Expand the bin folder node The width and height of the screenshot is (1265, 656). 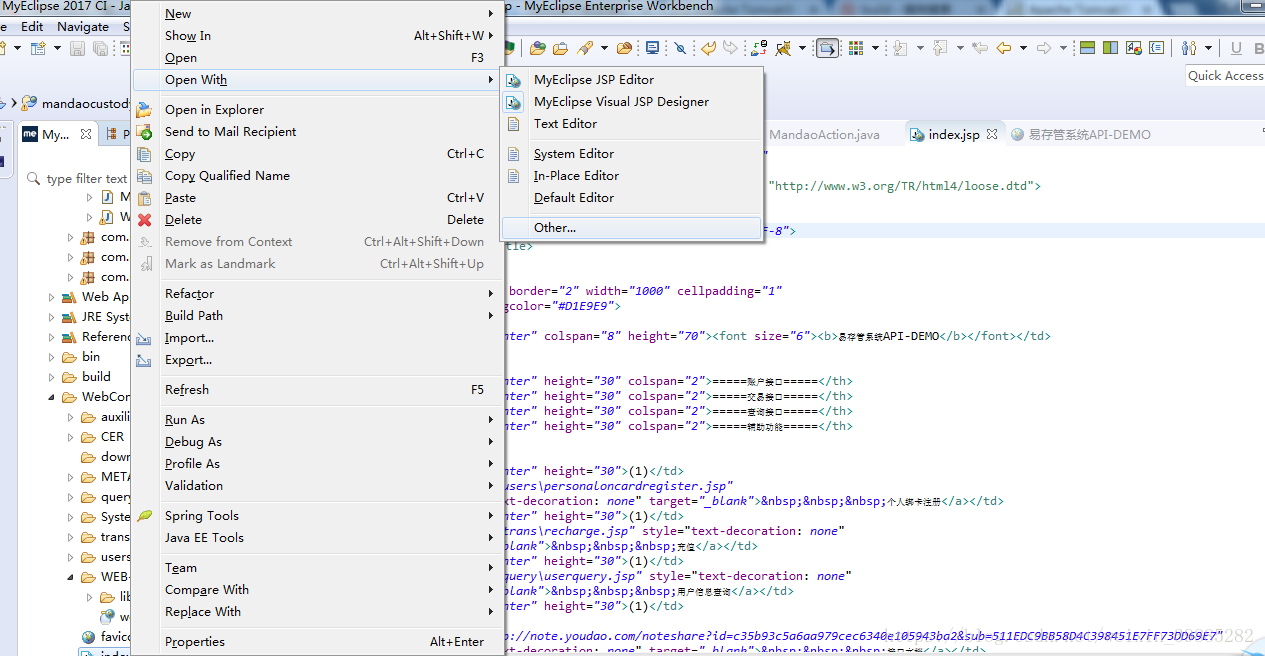52,357
